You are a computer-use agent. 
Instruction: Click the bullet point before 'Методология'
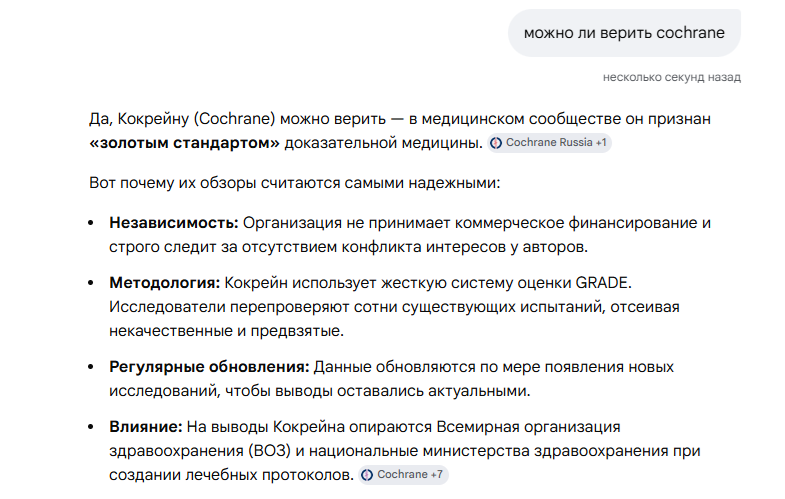point(91,283)
